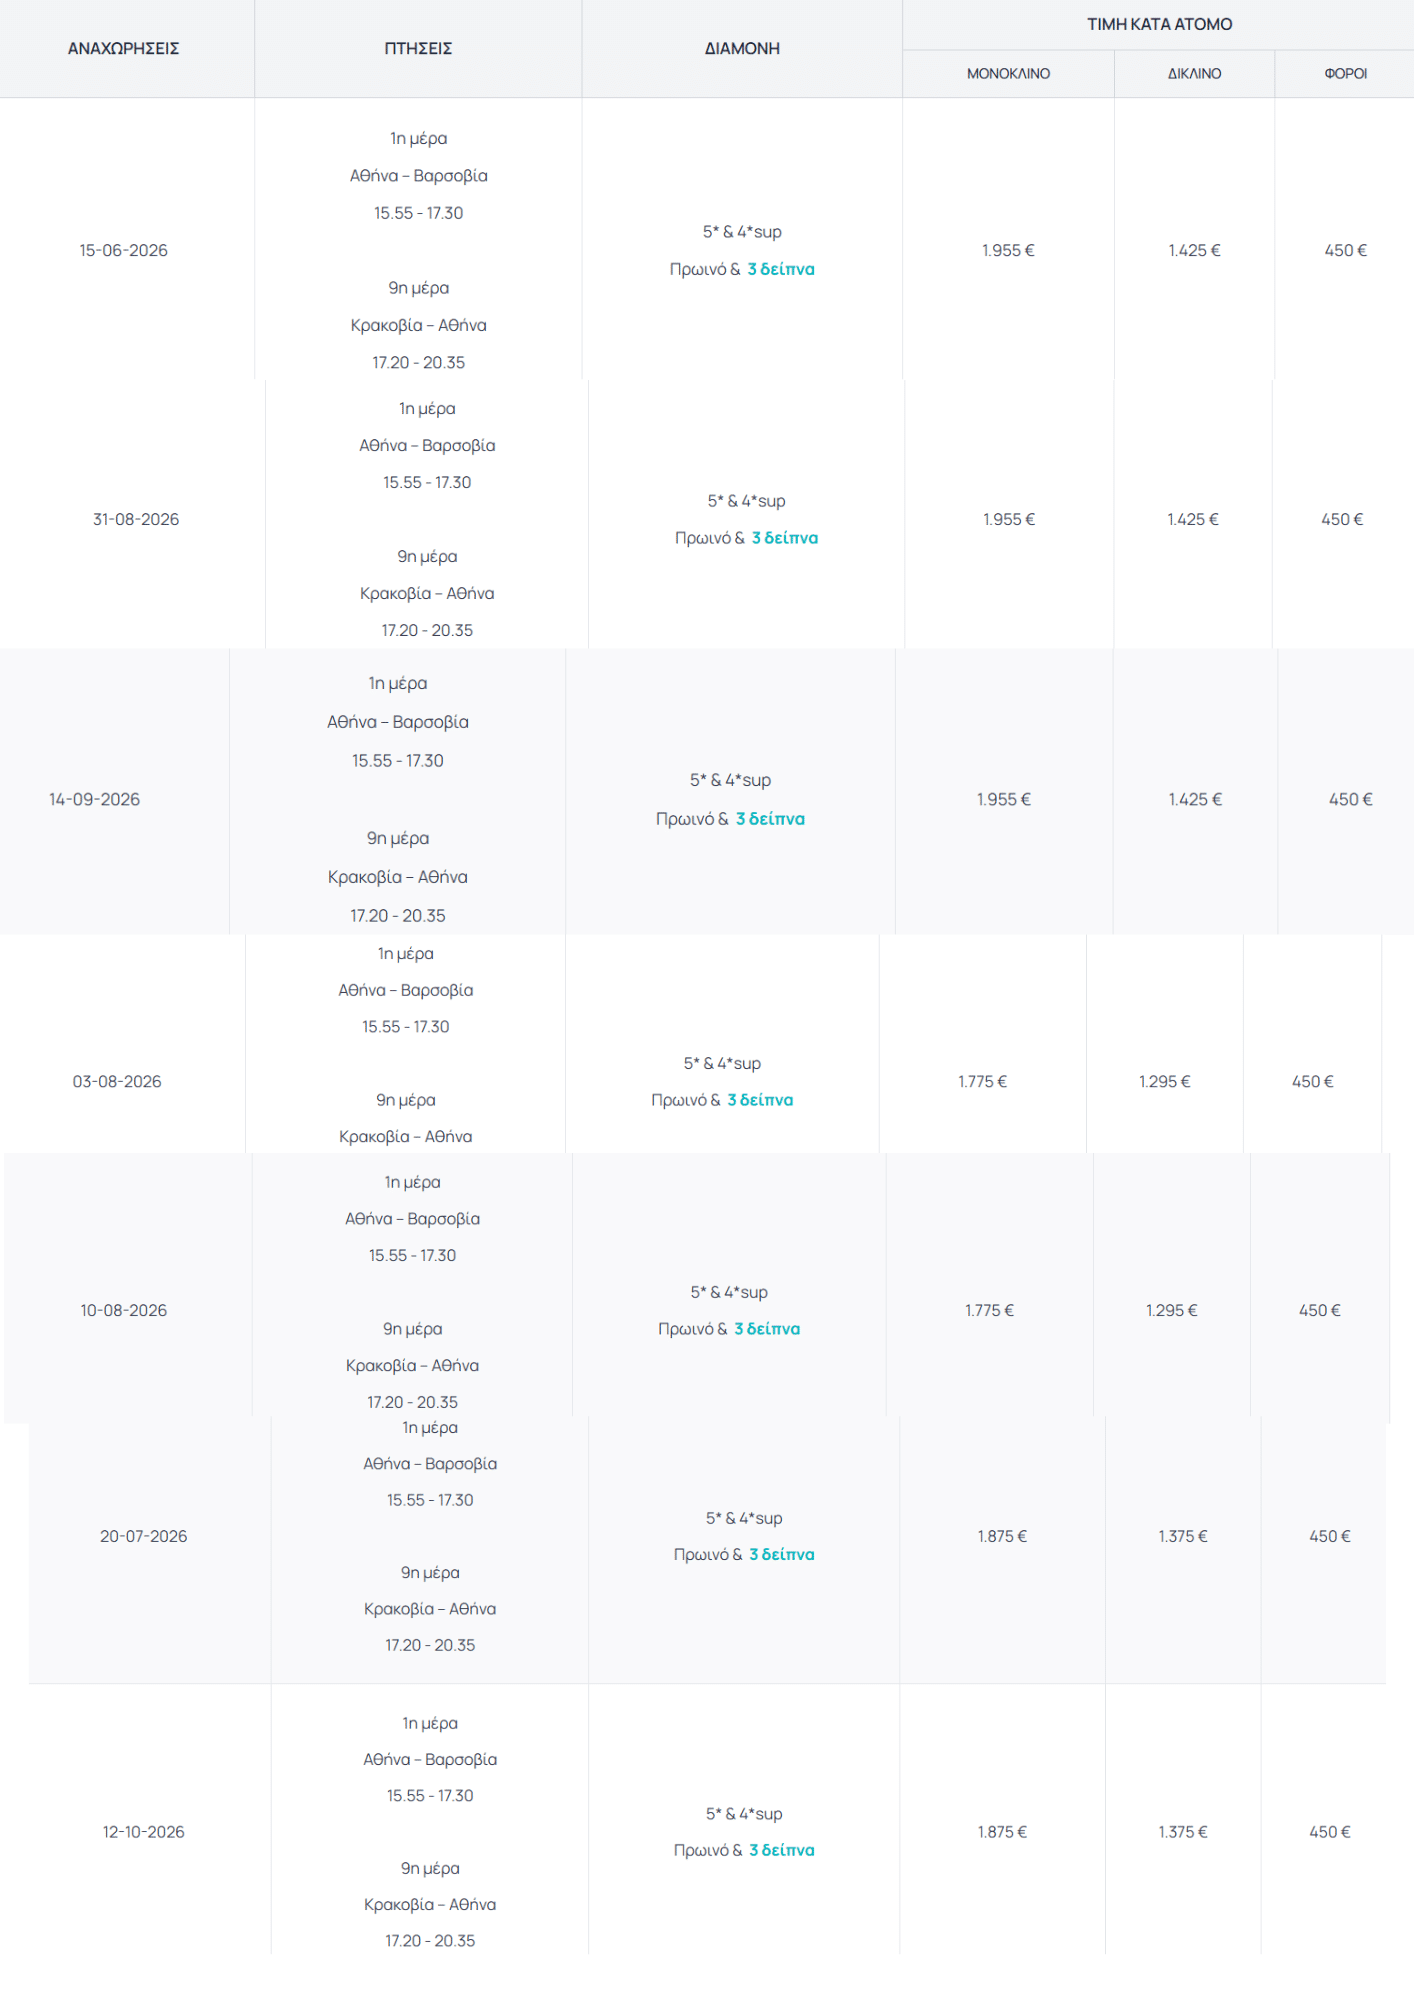The width and height of the screenshot is (1414, 2000).
Task: Click the ΔΙΑΜΟΝΗ column header
Action: tap(742, 49)
